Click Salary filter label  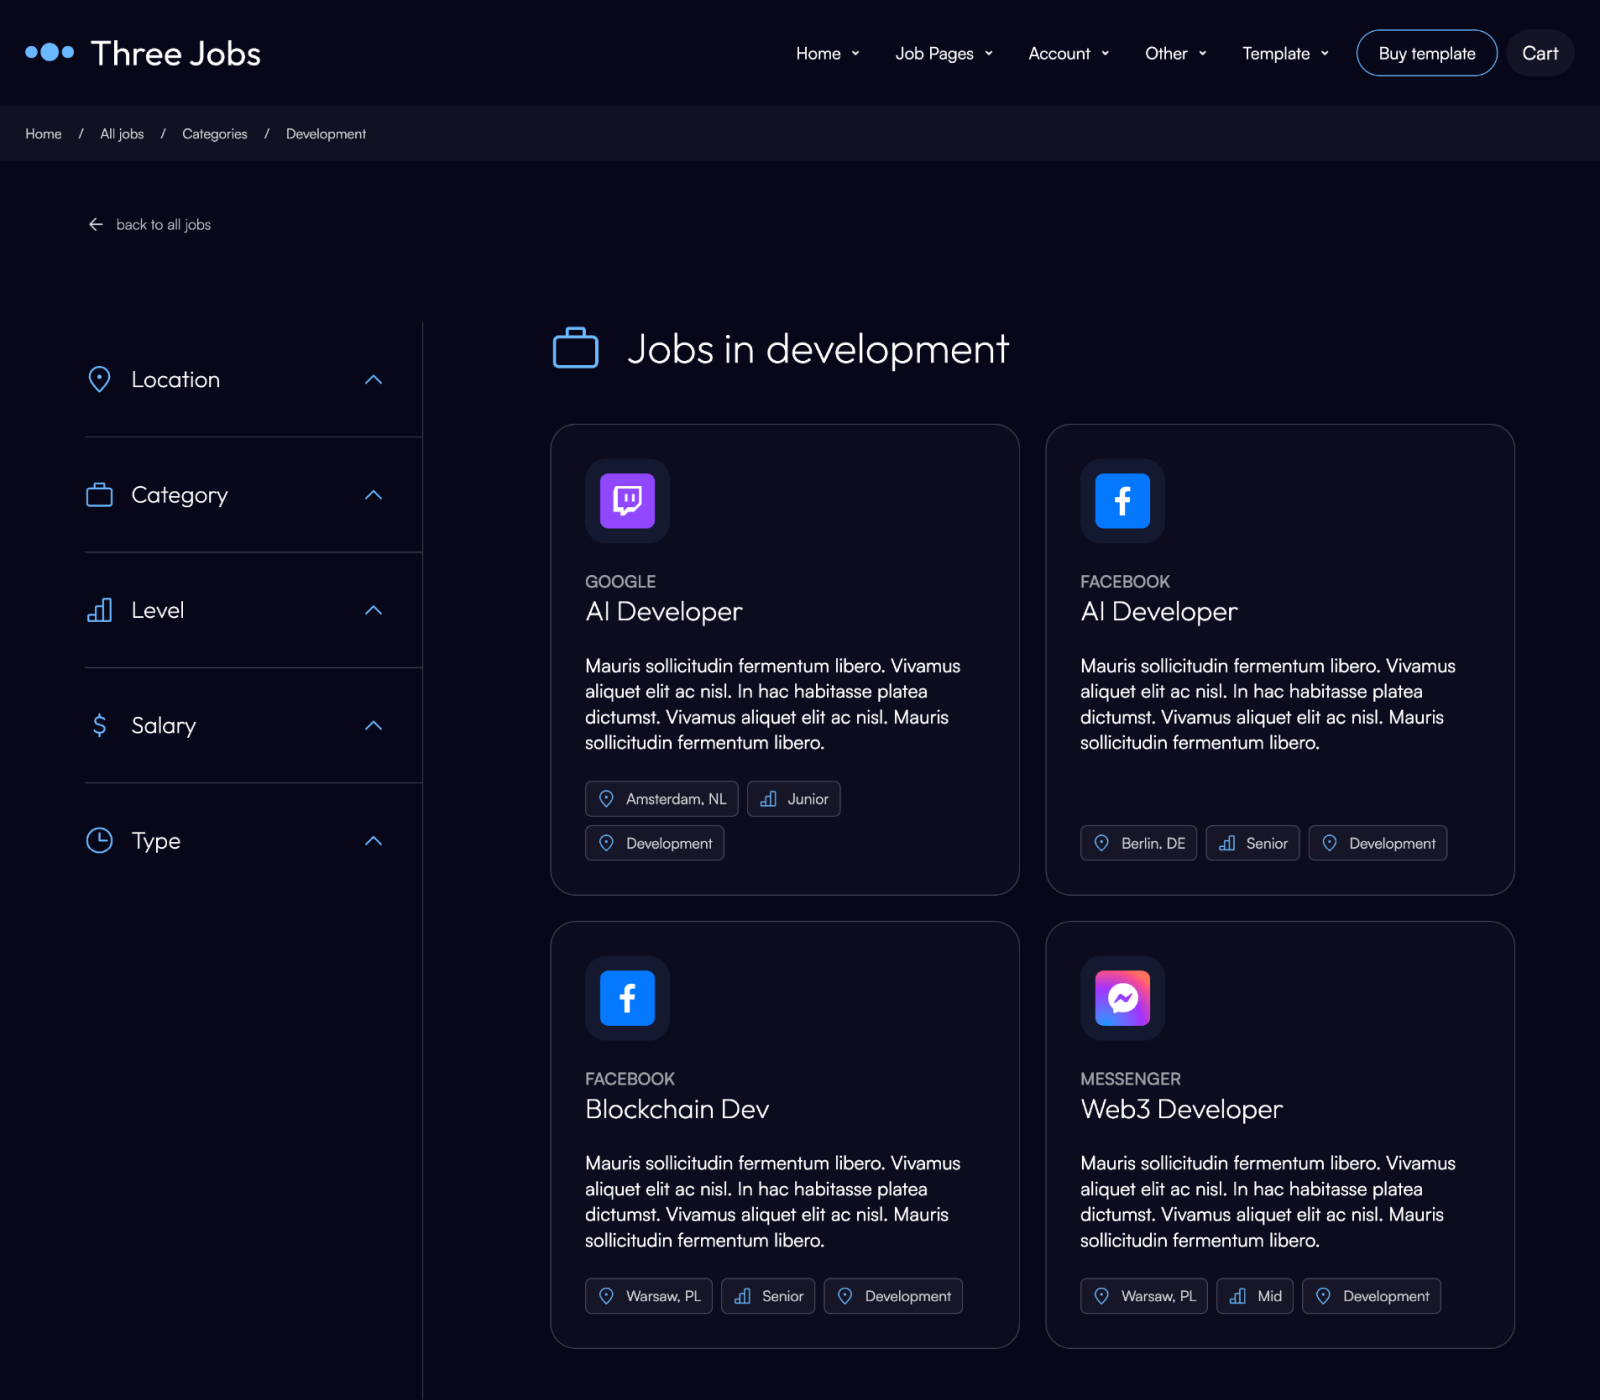click(x=163, y=725)
